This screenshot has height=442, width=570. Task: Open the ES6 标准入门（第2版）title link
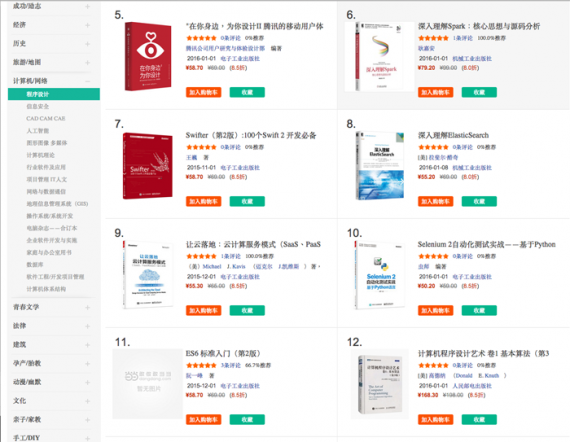(223, 353)
